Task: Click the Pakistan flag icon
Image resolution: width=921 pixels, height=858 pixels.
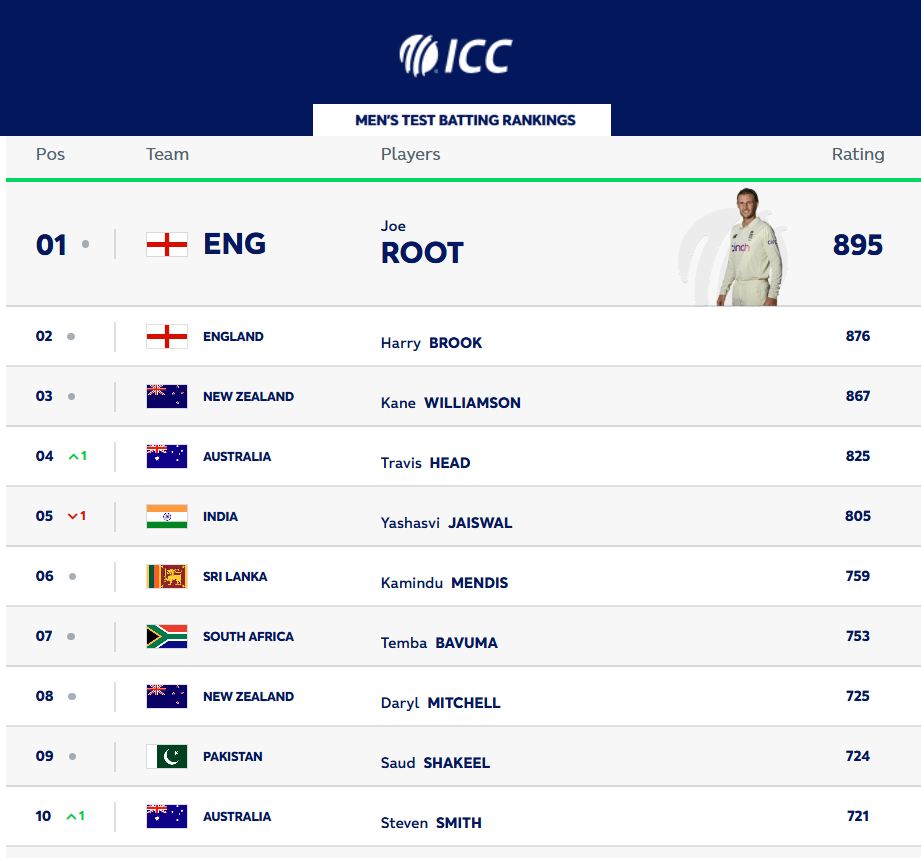Action: click(x=167, y=756)
